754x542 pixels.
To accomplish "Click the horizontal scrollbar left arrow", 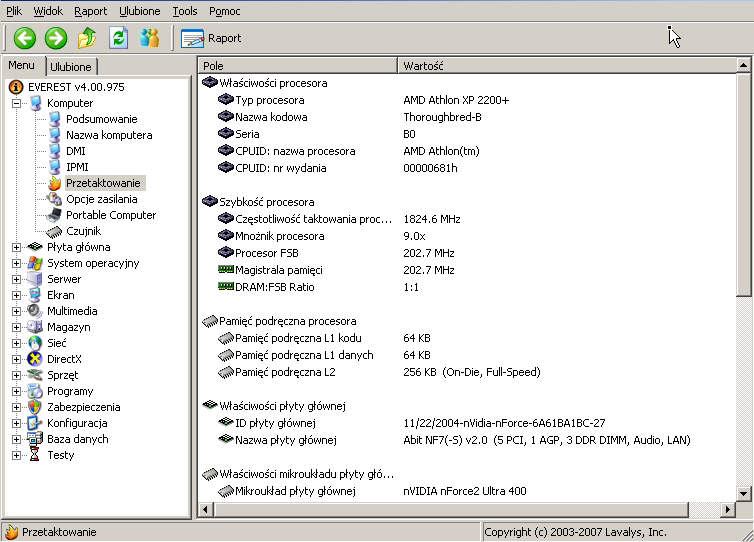I will click(x=206, y=509).
